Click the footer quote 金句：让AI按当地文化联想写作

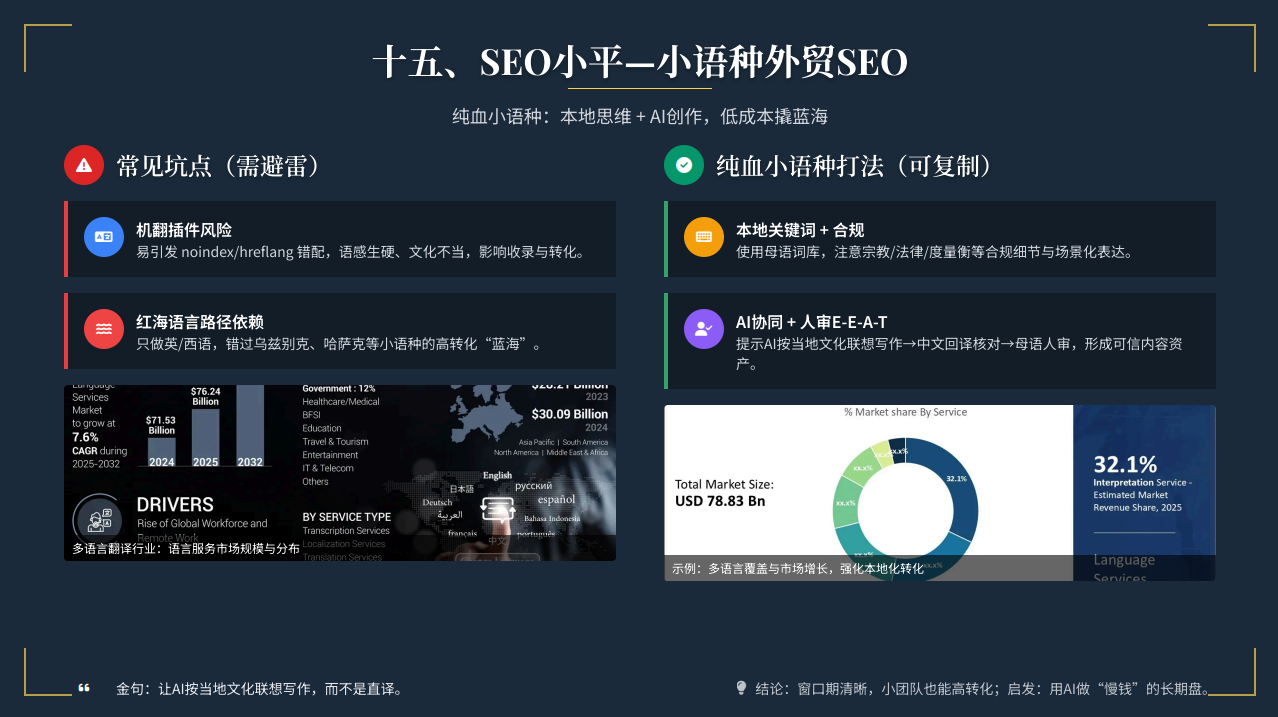tap(262, 688)
